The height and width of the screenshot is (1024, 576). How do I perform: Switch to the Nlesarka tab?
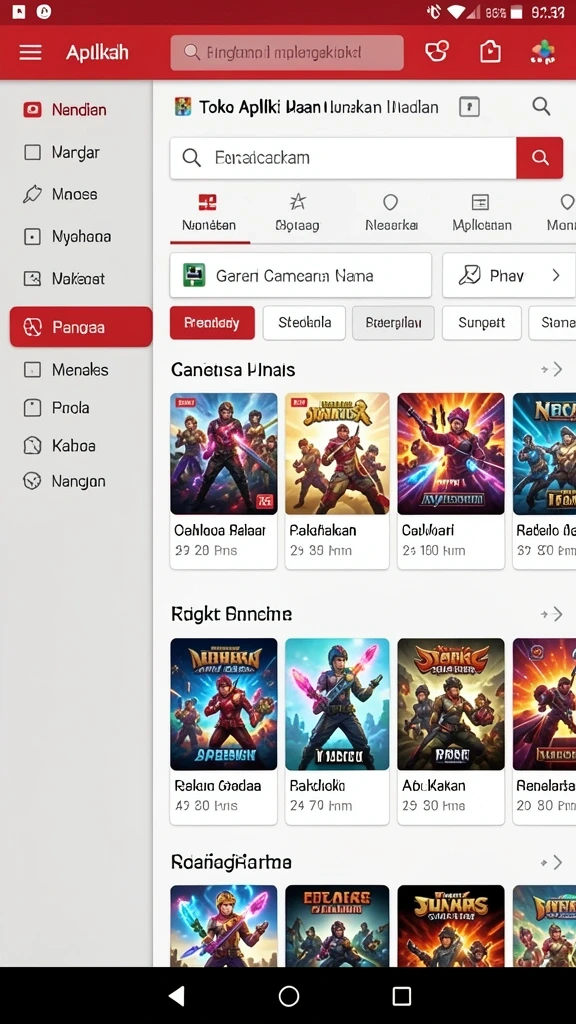tap(391, 213)
